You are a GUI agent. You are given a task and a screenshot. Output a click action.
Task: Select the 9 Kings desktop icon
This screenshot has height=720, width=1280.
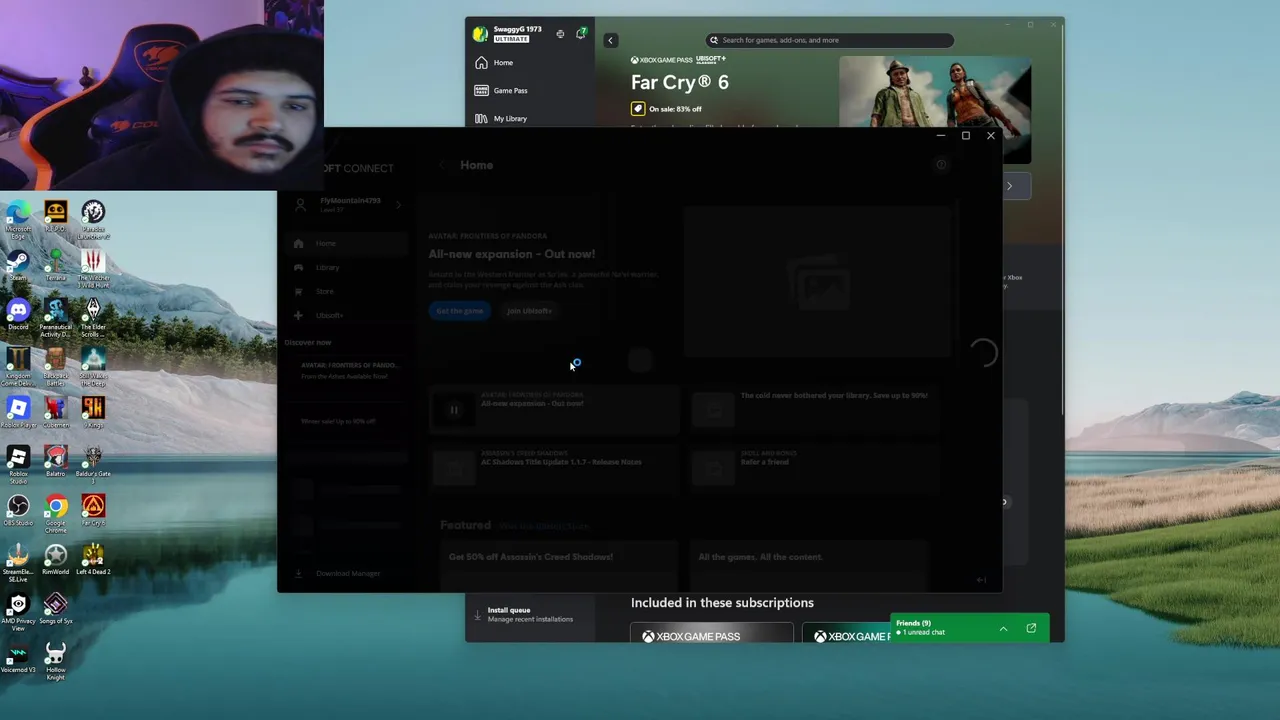[93, 412]
